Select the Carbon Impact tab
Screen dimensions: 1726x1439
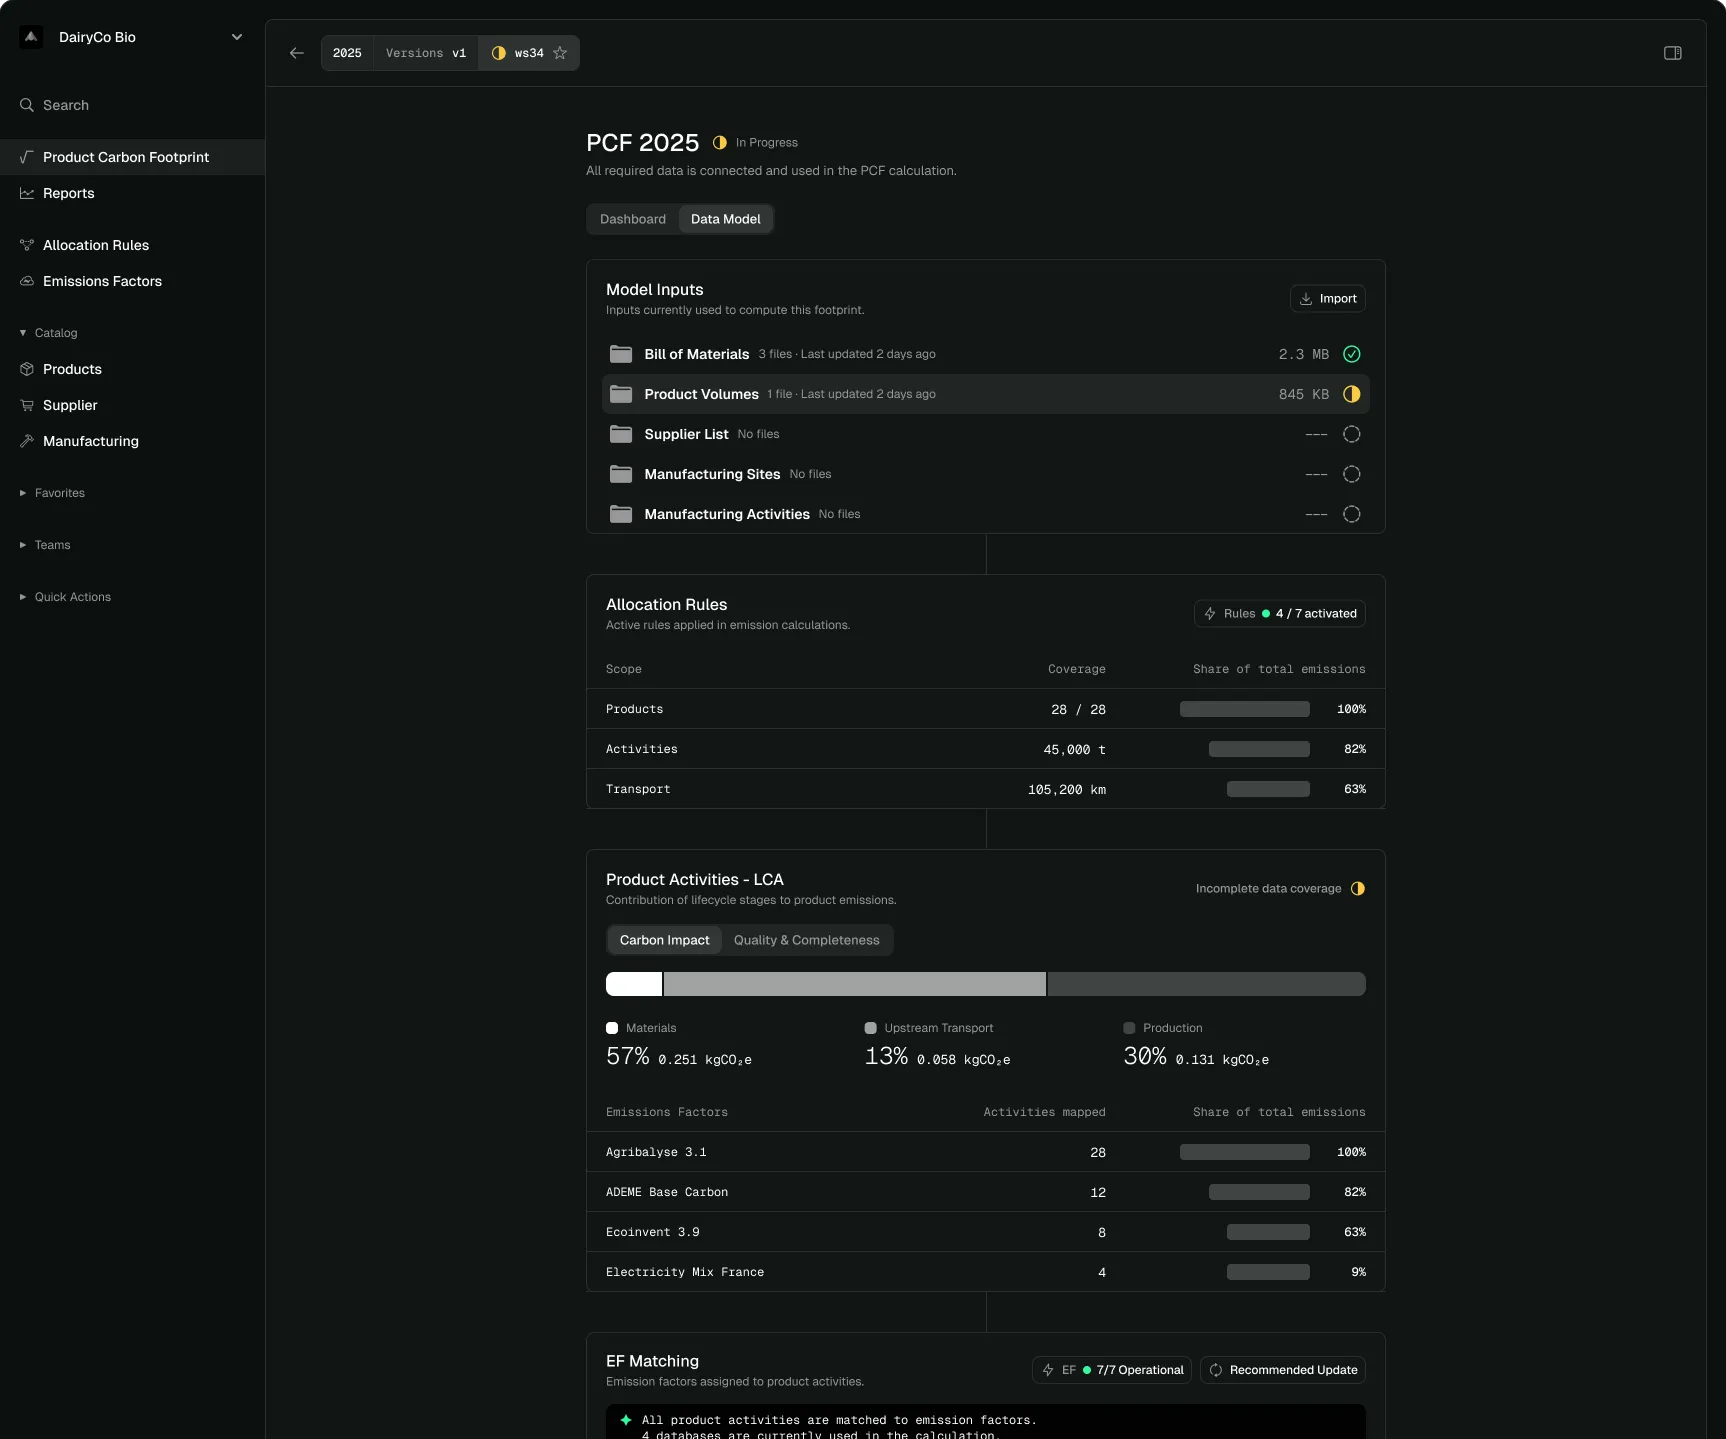click(664, 940)
